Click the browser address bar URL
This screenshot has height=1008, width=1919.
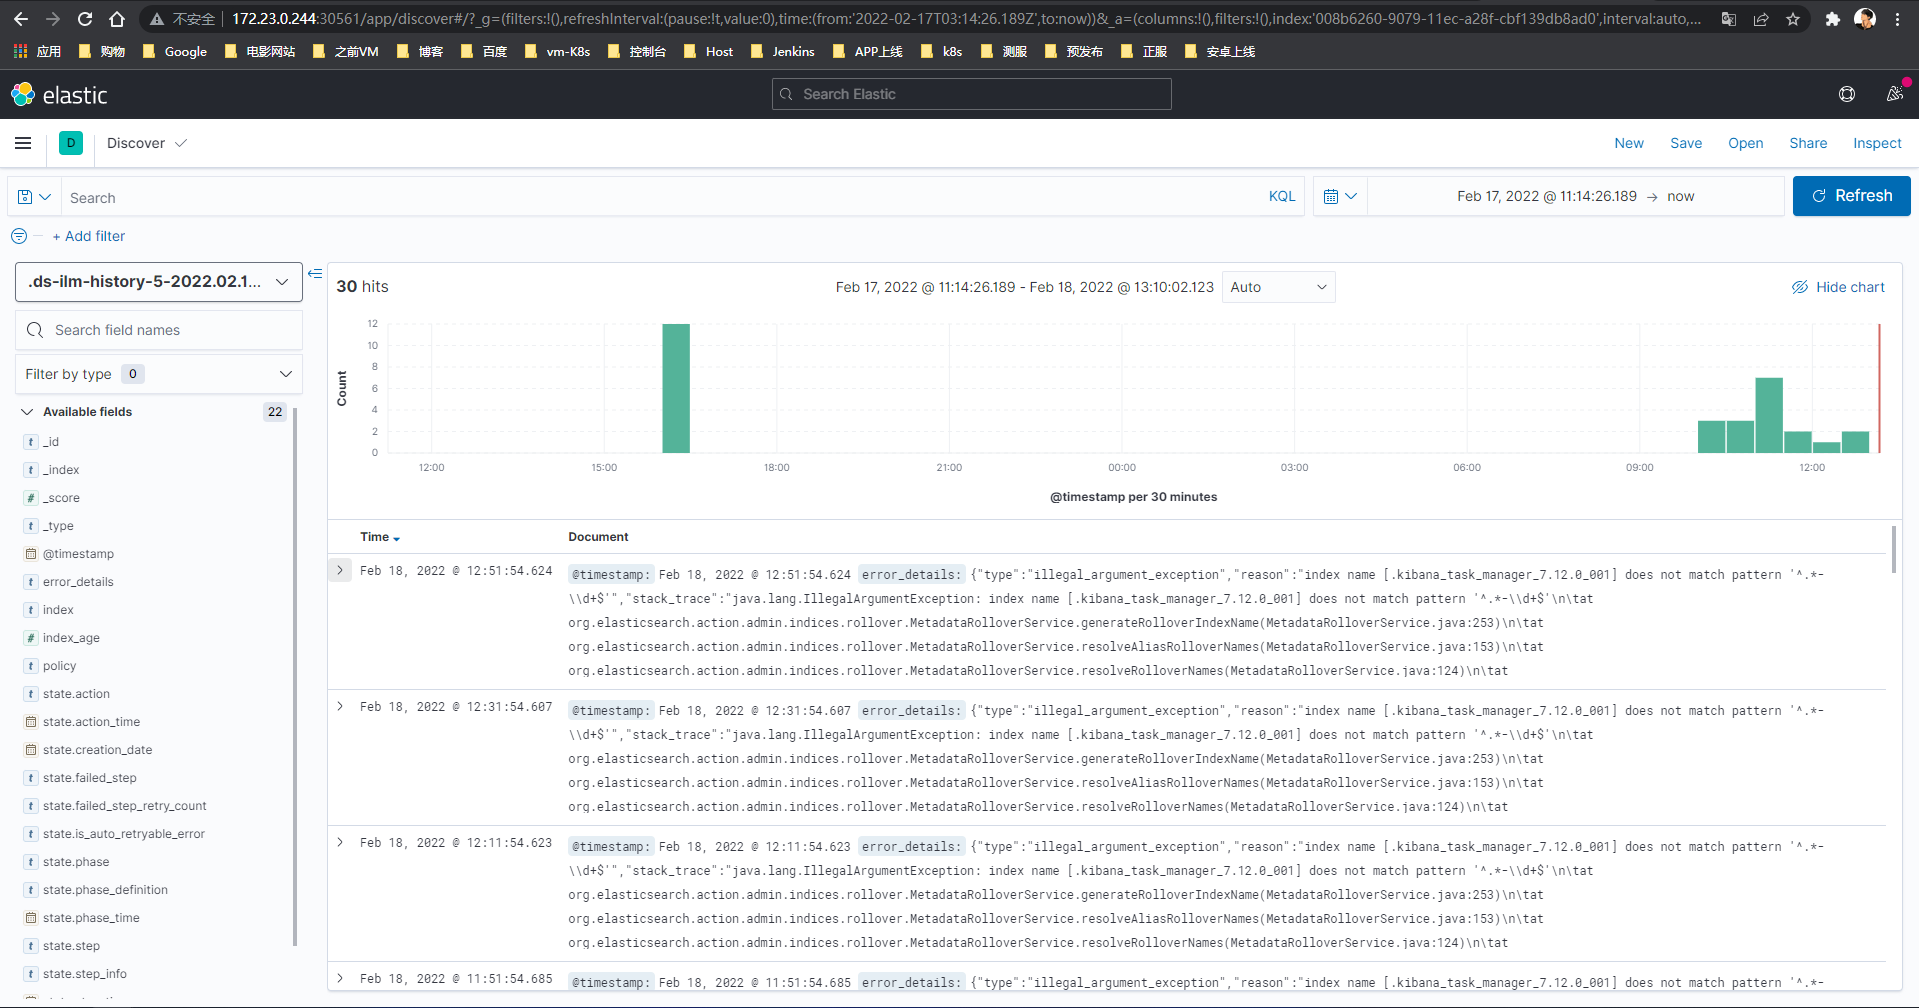coord(965,19)
